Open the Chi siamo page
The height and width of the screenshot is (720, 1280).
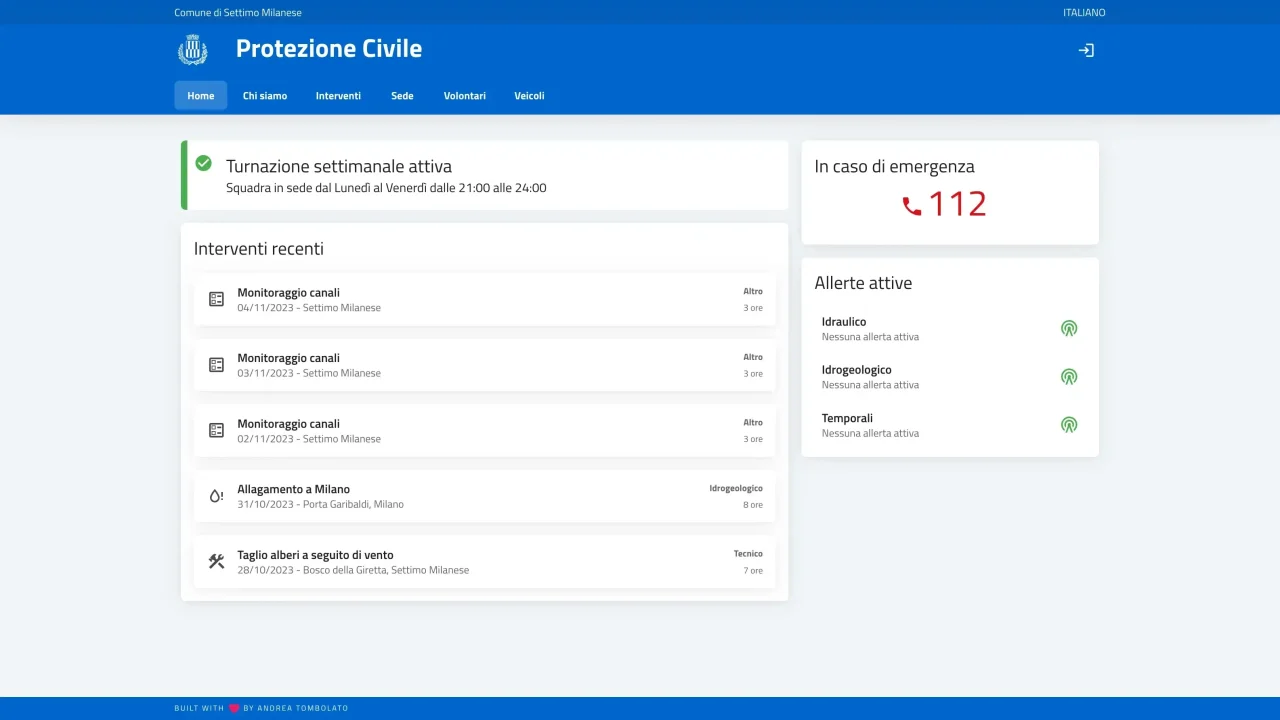(x=265, y=96)
